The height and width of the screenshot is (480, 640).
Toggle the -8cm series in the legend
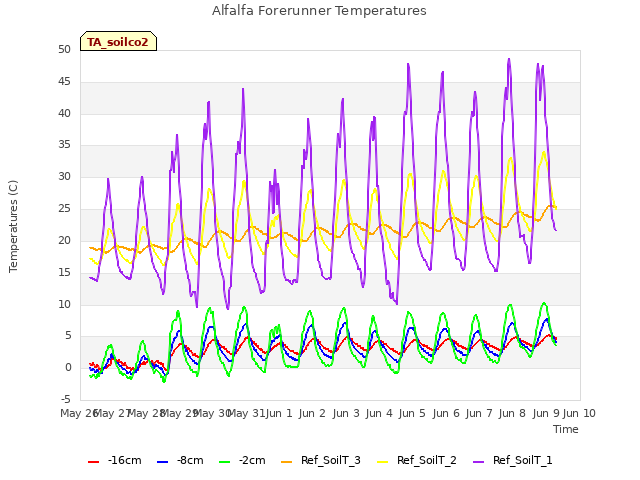180,460
